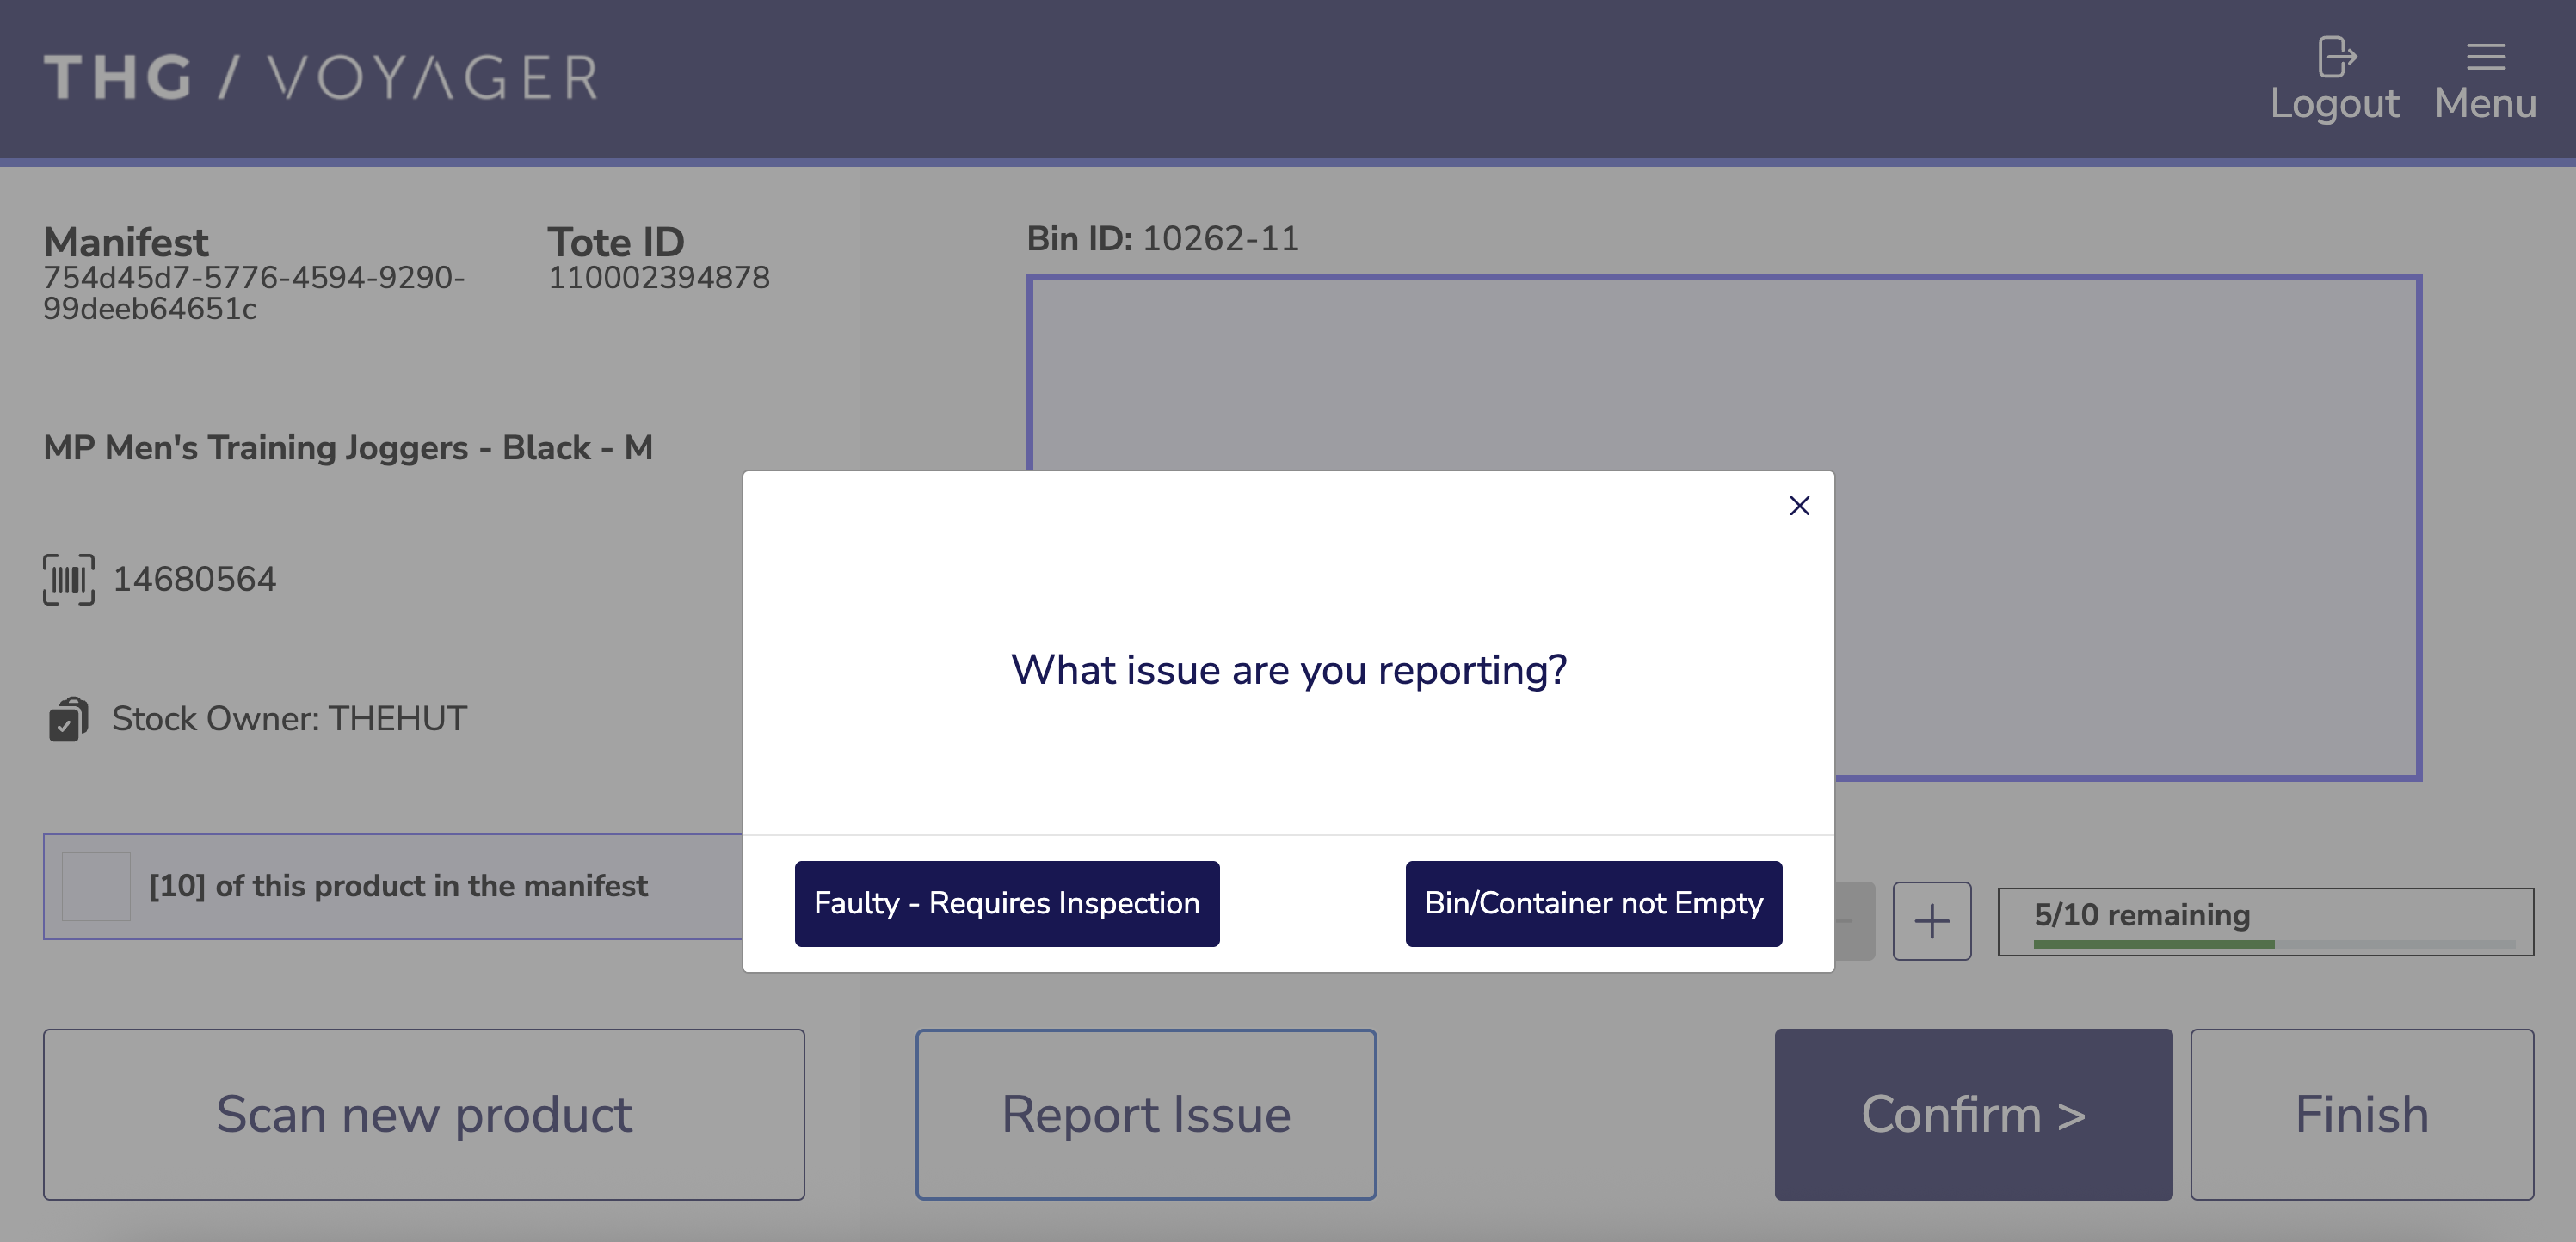Viewport: 2576px width, 1242px height.
Task: Click the clipboard icon beside Stock Owner
Action: pyautogui.click(x=67, y=718)
